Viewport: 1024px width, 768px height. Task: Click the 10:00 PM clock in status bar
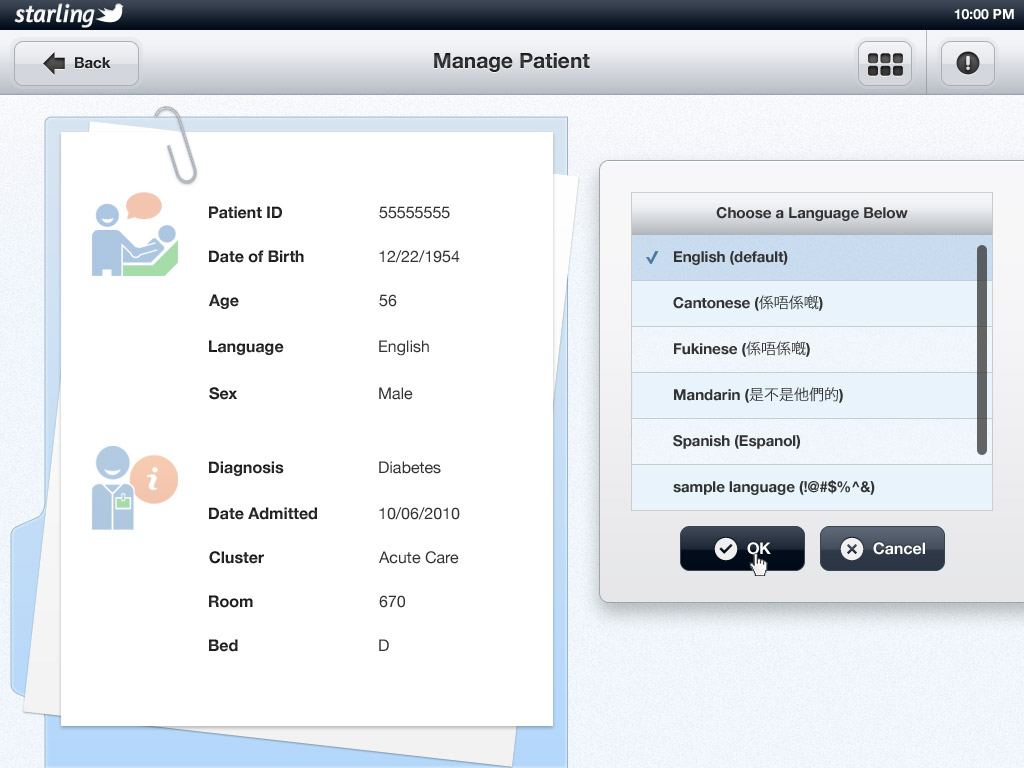point(984,14)
